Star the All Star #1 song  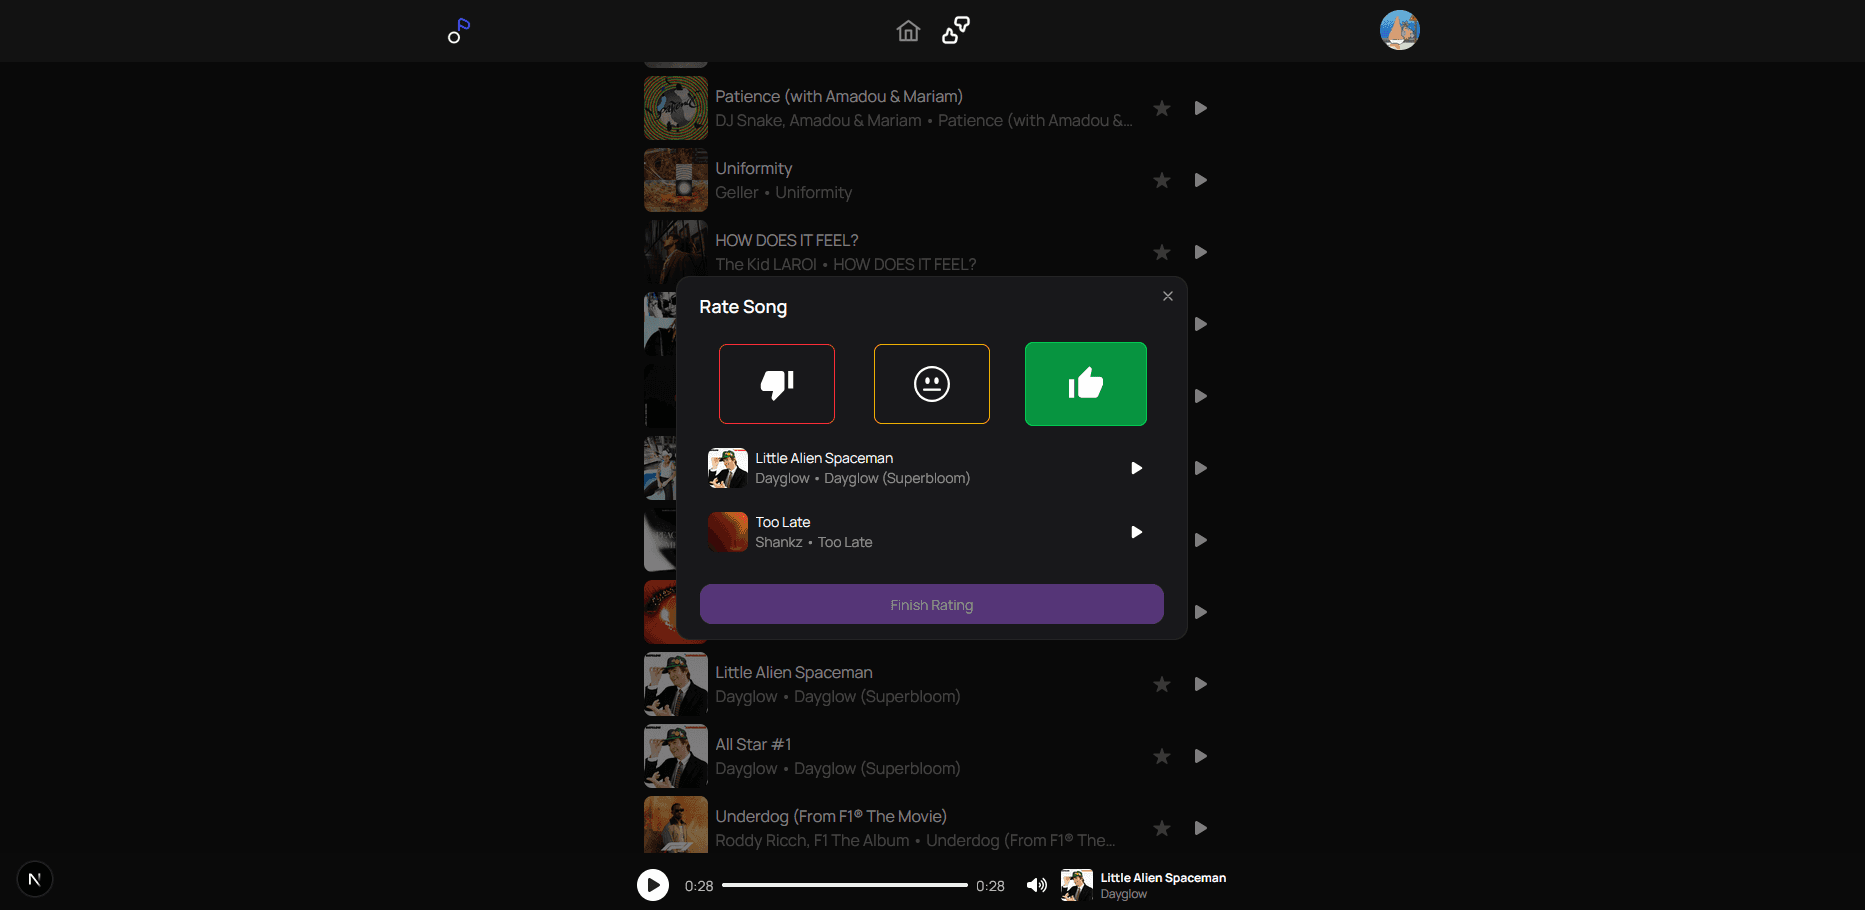tap(1162, 756)
